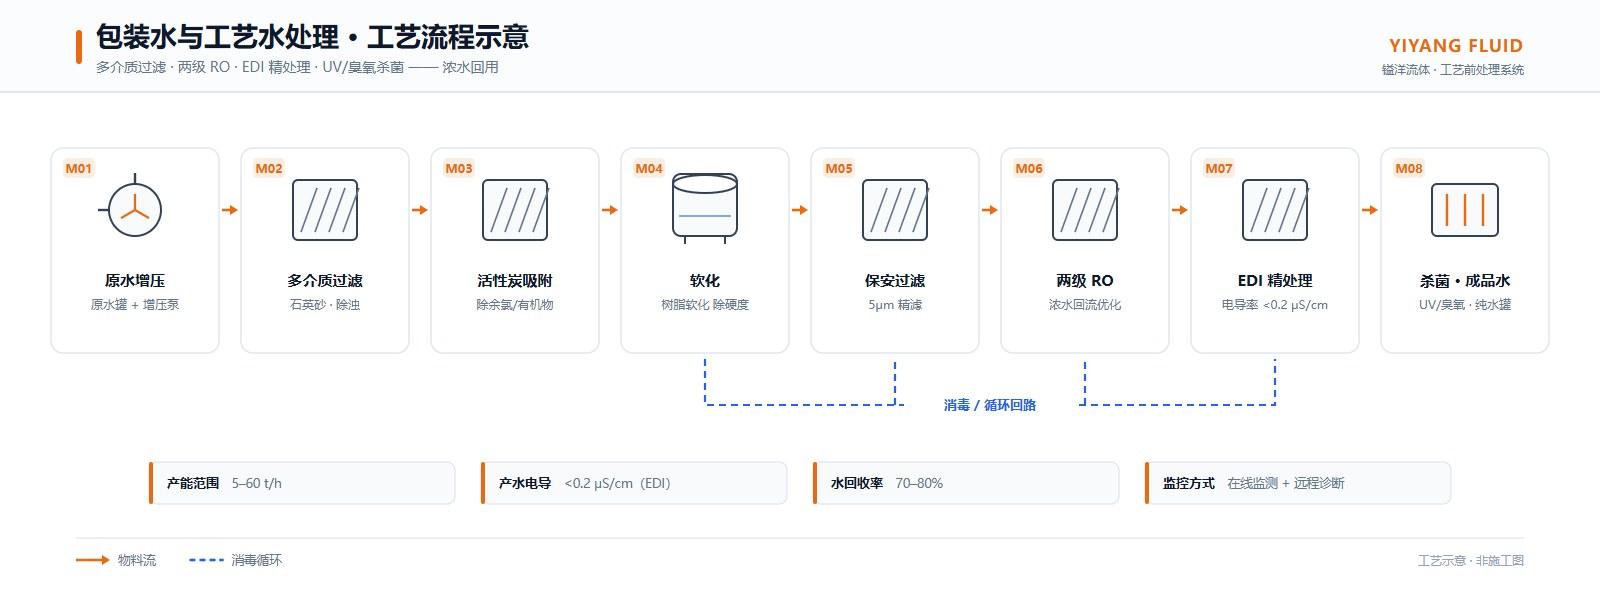Click the 5μm 精滤 description

[x=895, y=305]
